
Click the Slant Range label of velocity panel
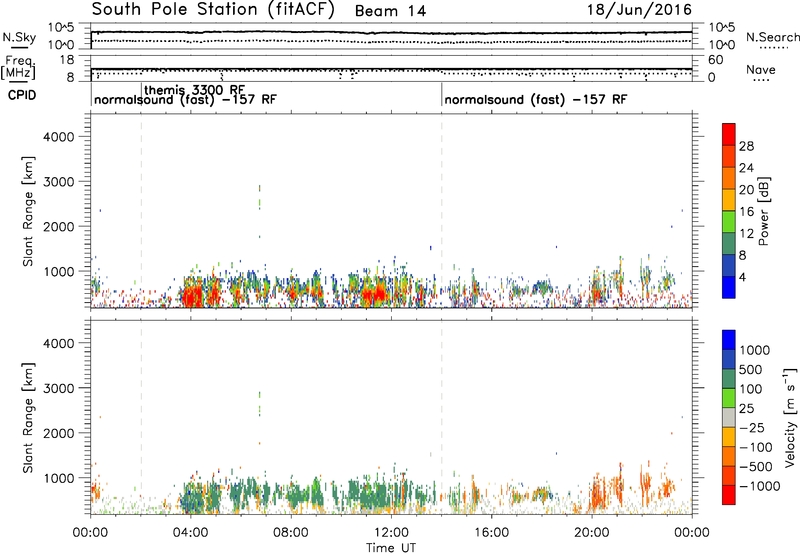[28, 418]
